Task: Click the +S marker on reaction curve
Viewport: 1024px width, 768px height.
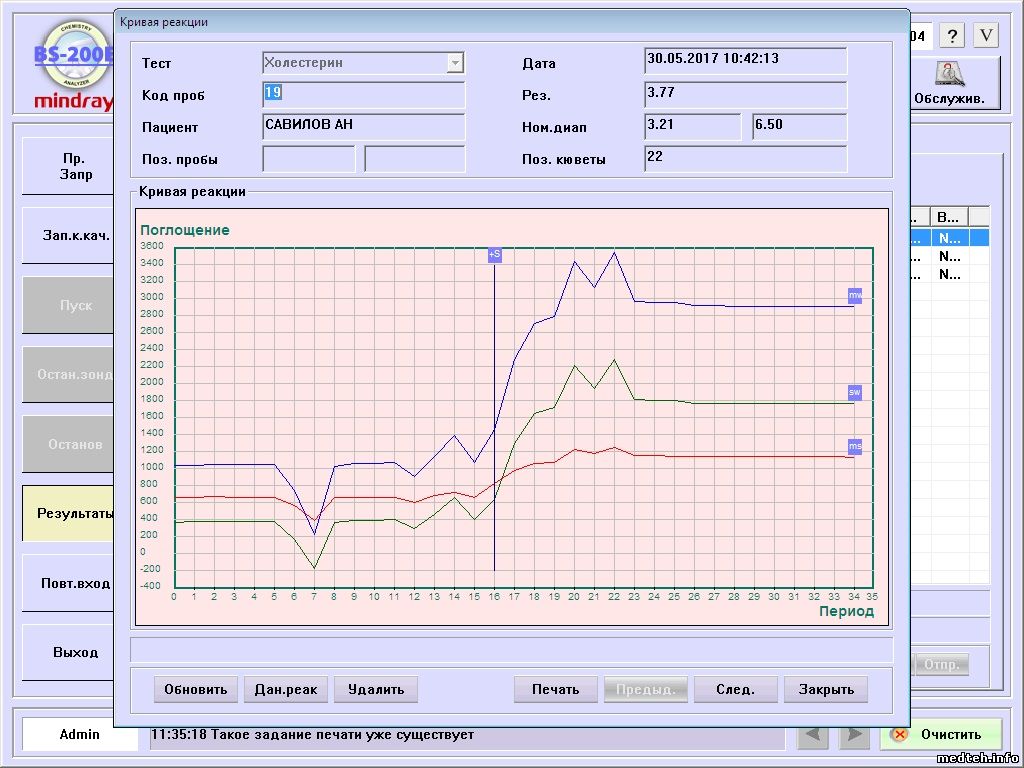Action: [494, 255]
